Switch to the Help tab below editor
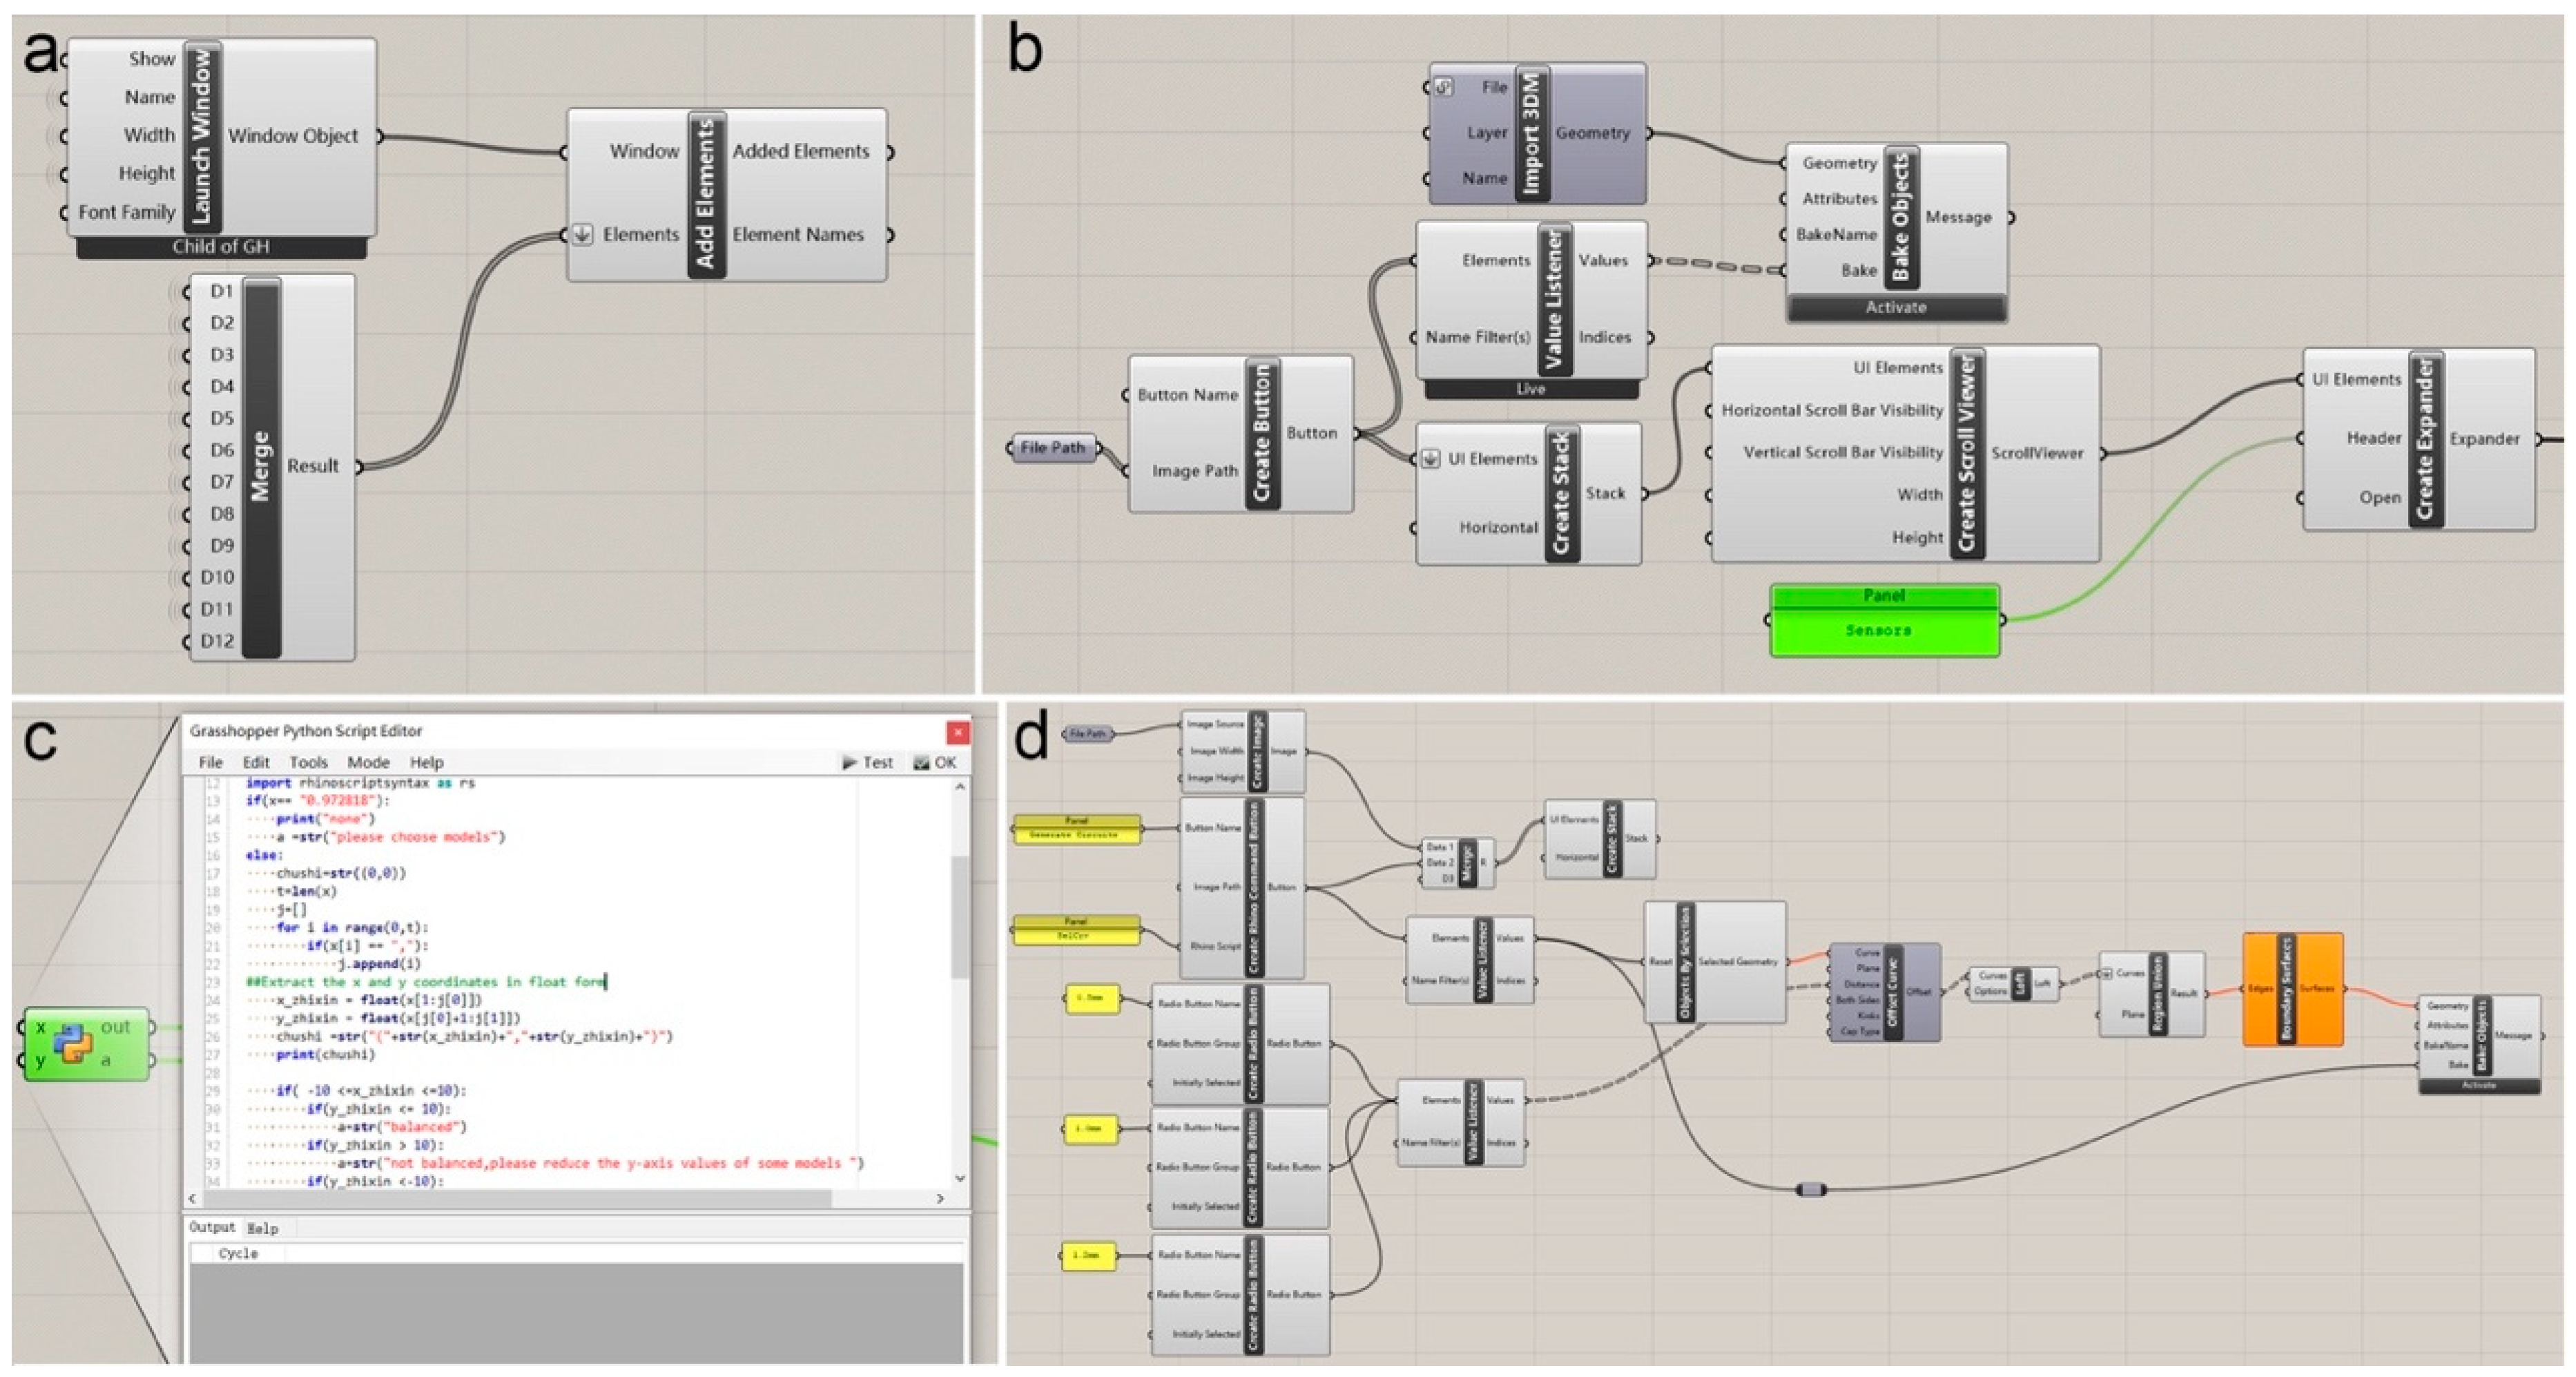2576x1377 pixels. (263, 1228)
